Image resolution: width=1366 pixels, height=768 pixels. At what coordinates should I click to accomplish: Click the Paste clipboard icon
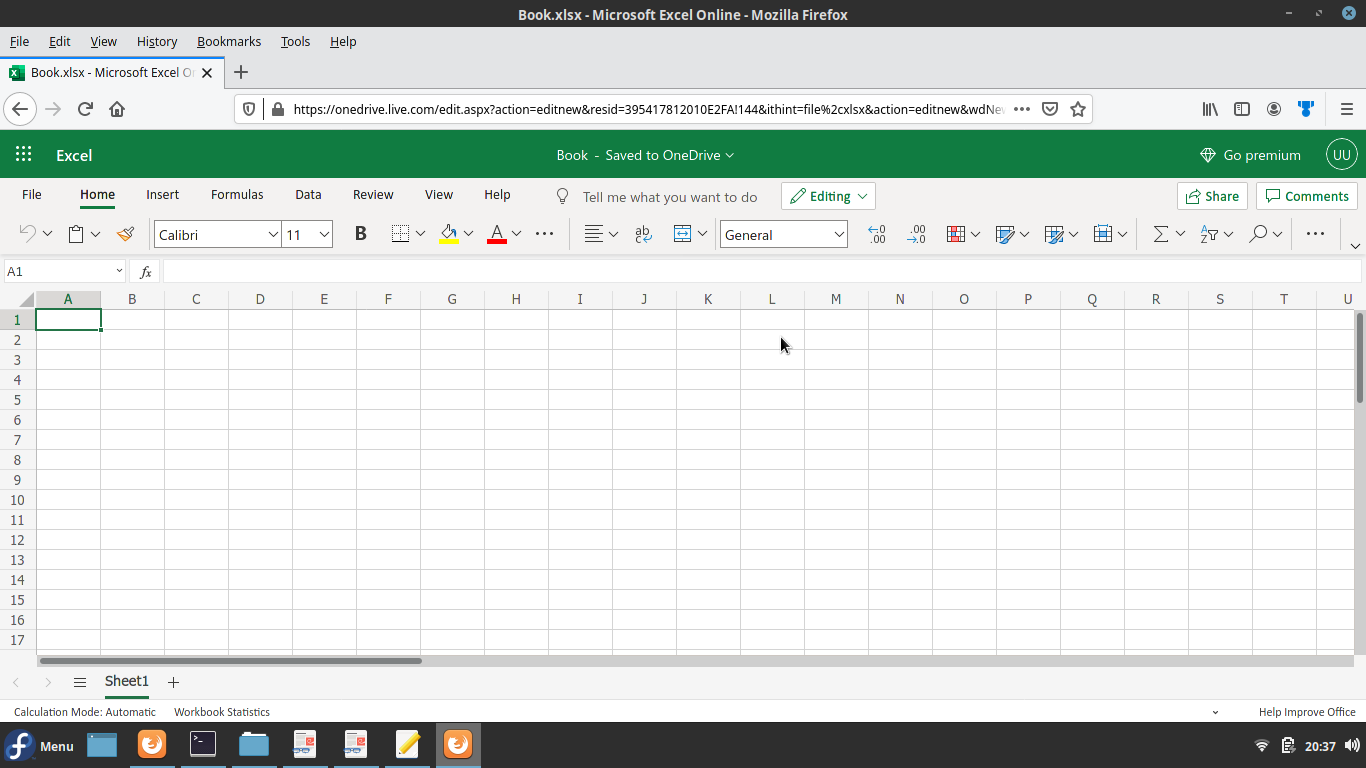pyautogui.click(x=76, y=234)
